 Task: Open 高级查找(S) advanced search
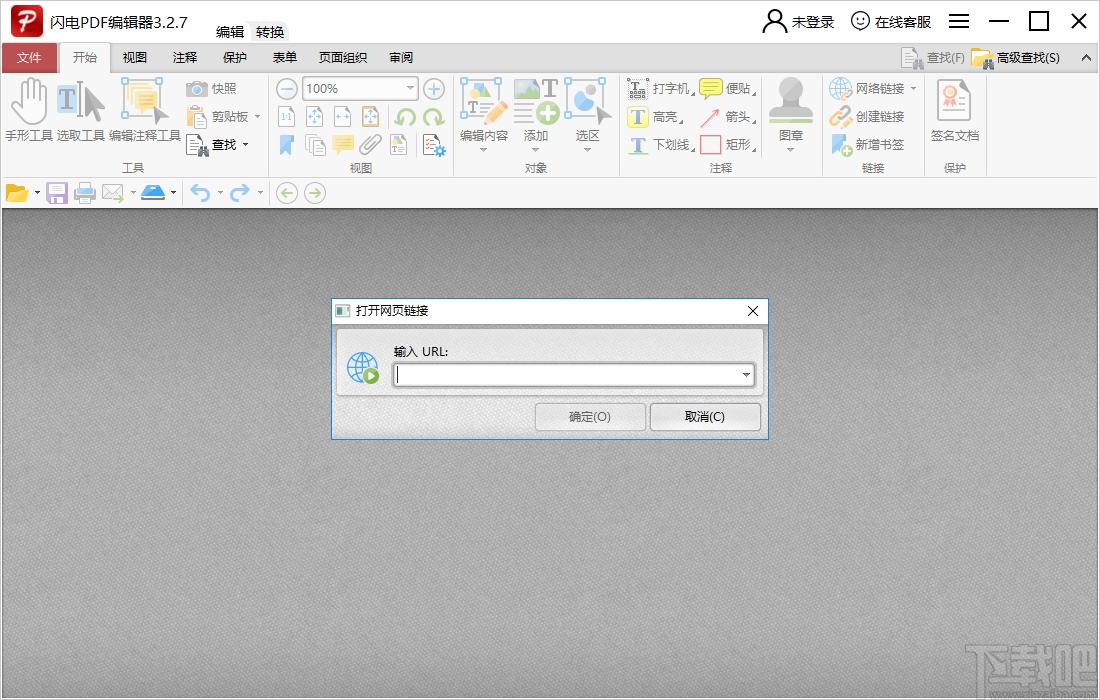click(x=1015, y=58)
